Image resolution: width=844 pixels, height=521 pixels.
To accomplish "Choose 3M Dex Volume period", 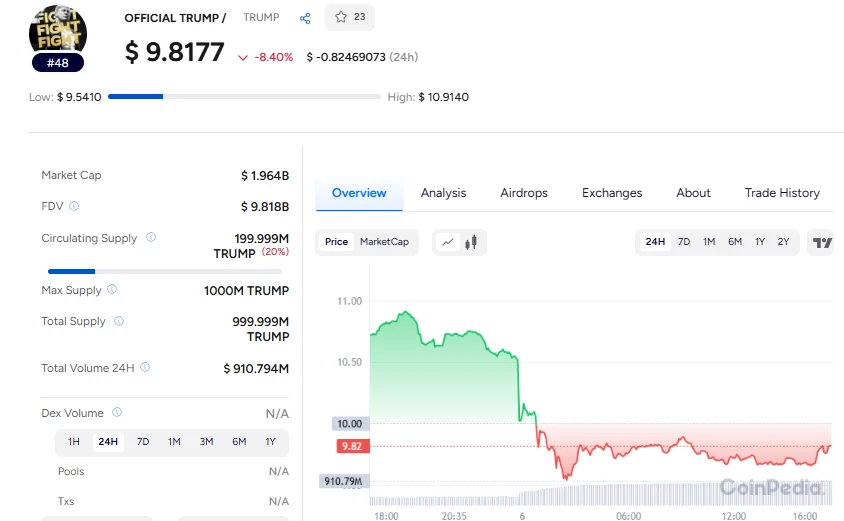I will tap(206, 442).
